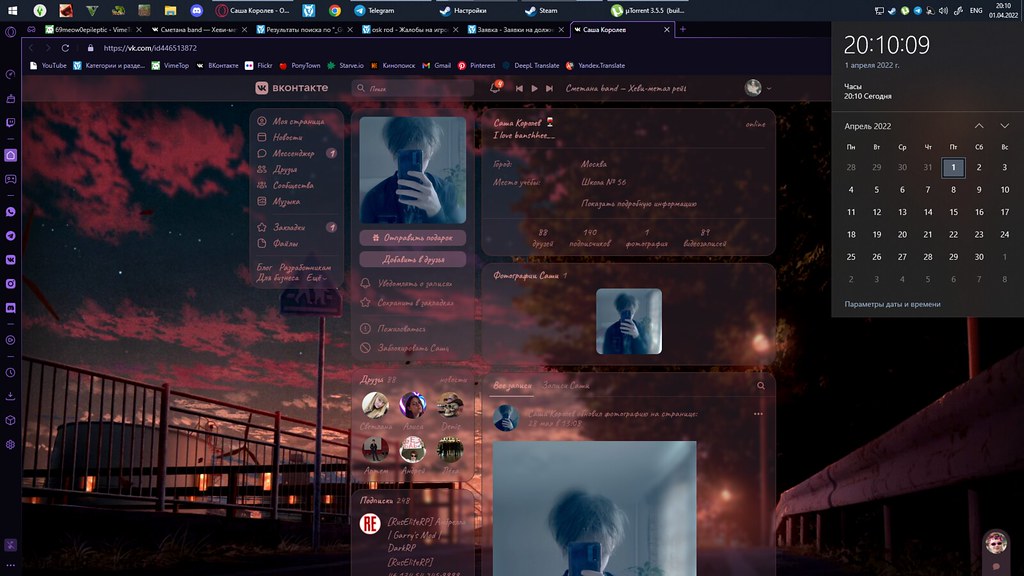Click the Отправить подарок button
Image resolution: width=1024 pixels, height=576 pixels.
tap(412, 238)
